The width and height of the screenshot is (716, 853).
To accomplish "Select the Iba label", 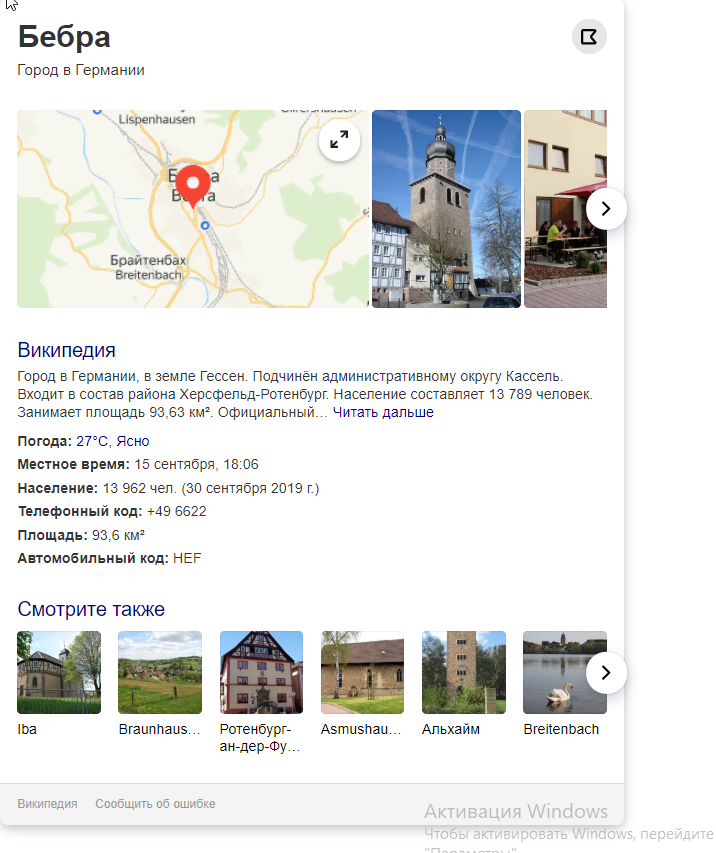I will pyautogui.click(x=27, y=730).
